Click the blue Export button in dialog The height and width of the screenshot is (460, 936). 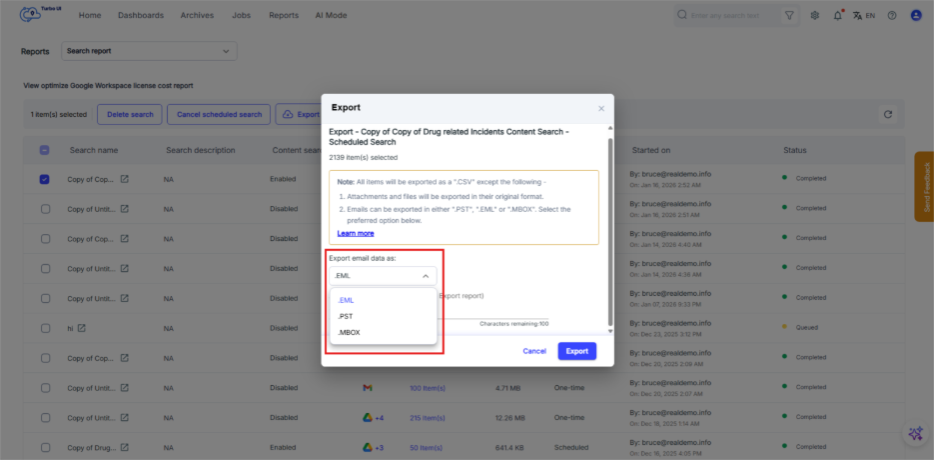point(577,351)
